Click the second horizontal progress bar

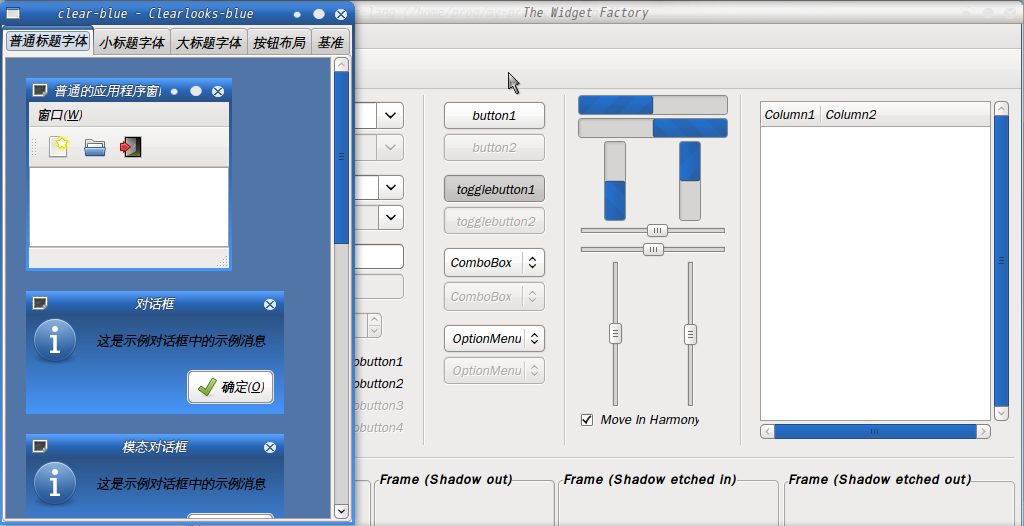(x=653, y=128)
